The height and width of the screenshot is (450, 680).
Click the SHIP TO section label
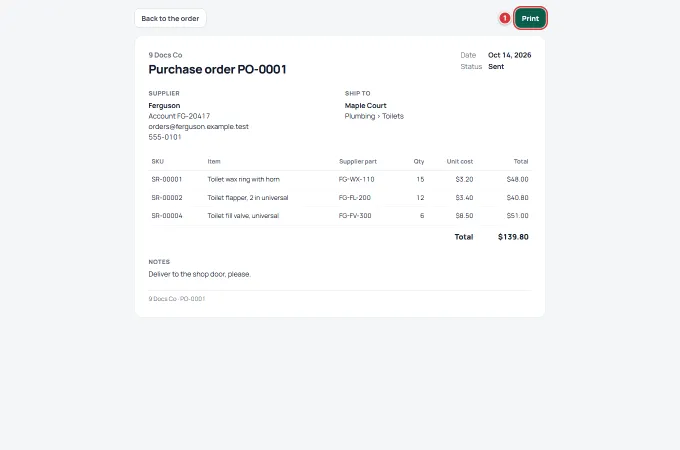[357, 93]
